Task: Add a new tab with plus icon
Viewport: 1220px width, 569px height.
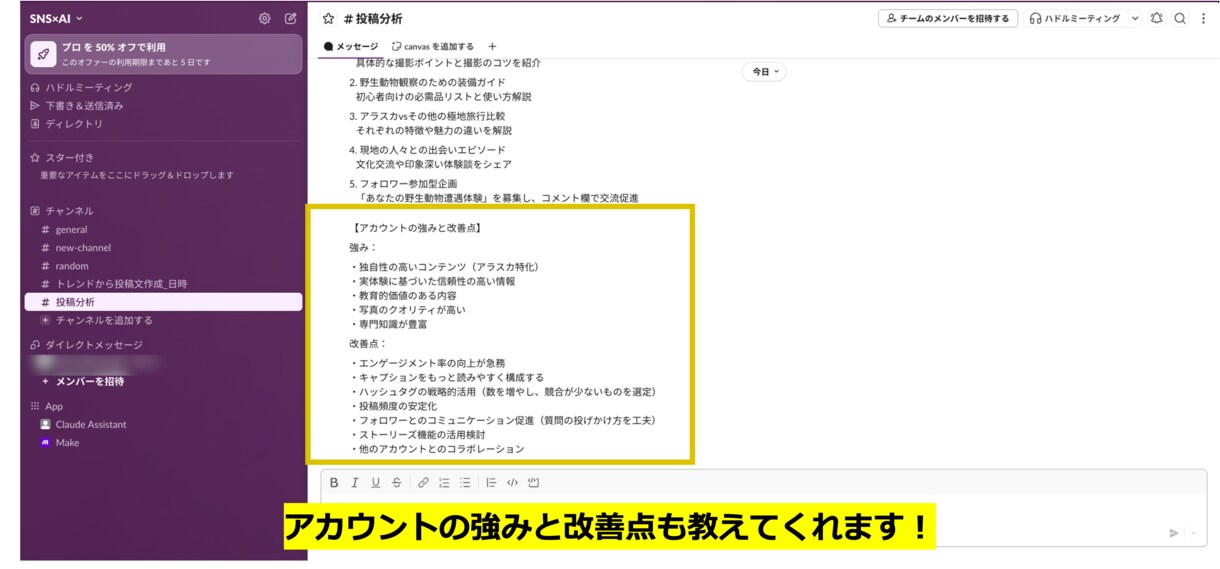Action: click(492, 46)
